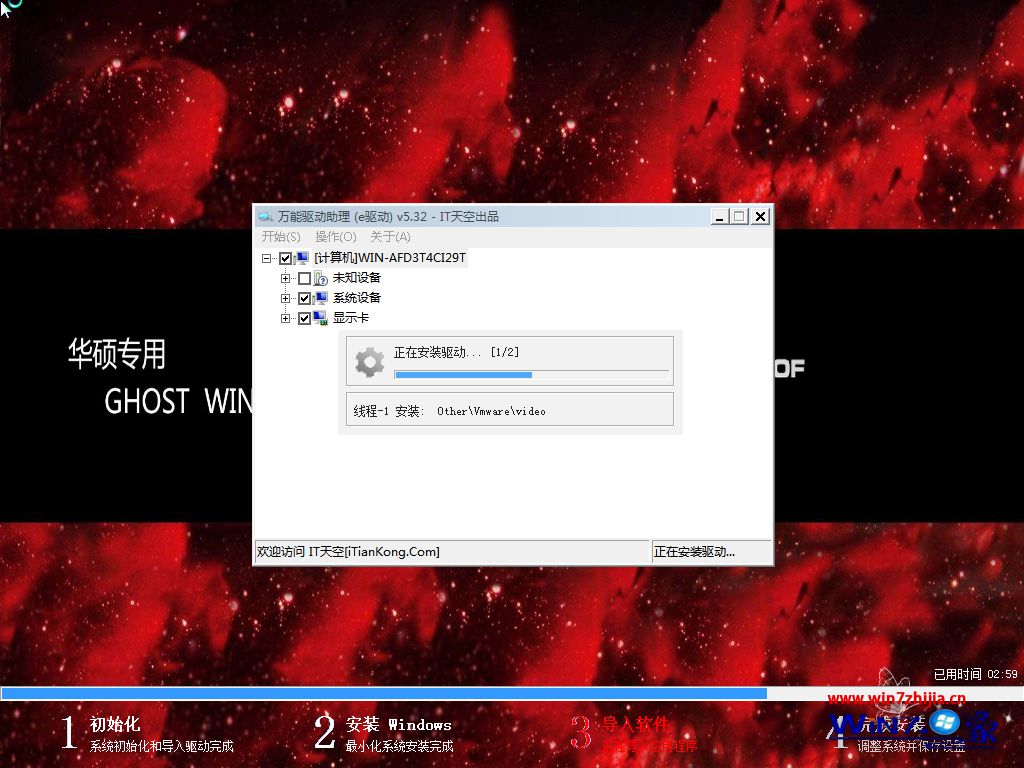Open the 开始(S) menu
Screen dimensions: 1024x768
tap(280, 236)
